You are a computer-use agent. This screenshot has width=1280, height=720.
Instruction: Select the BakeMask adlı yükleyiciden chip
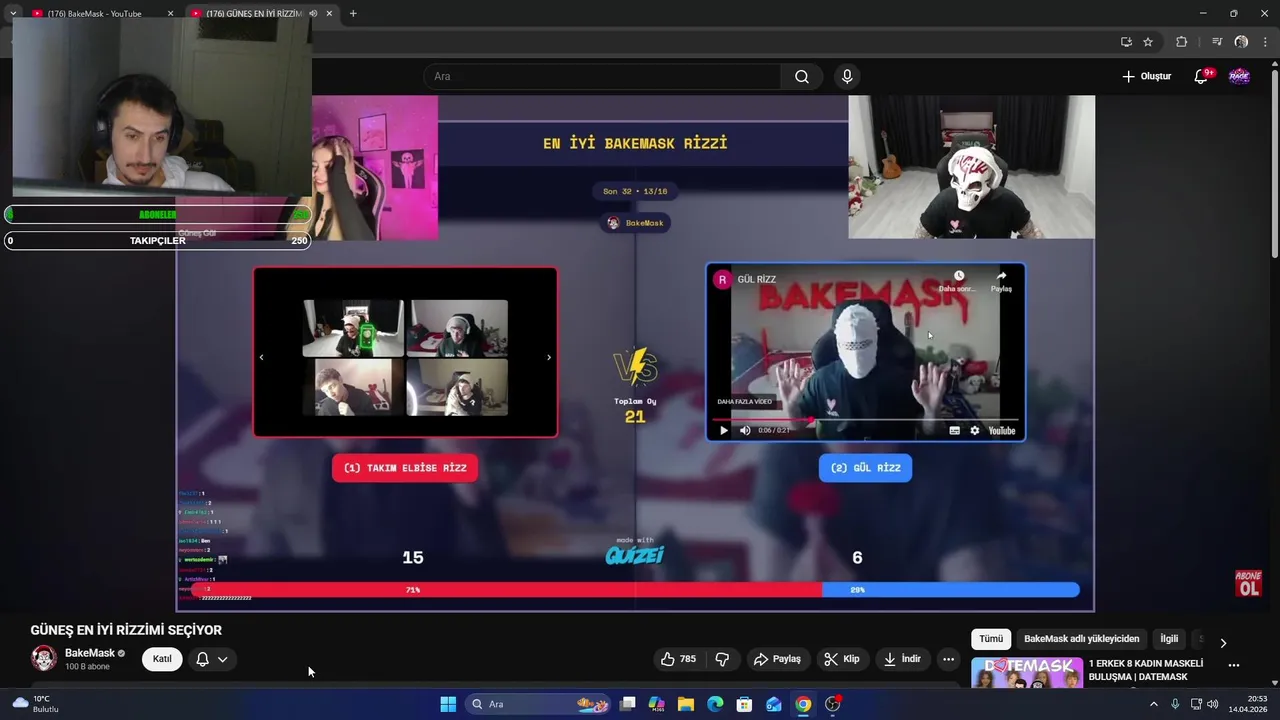coord(1081,638)
